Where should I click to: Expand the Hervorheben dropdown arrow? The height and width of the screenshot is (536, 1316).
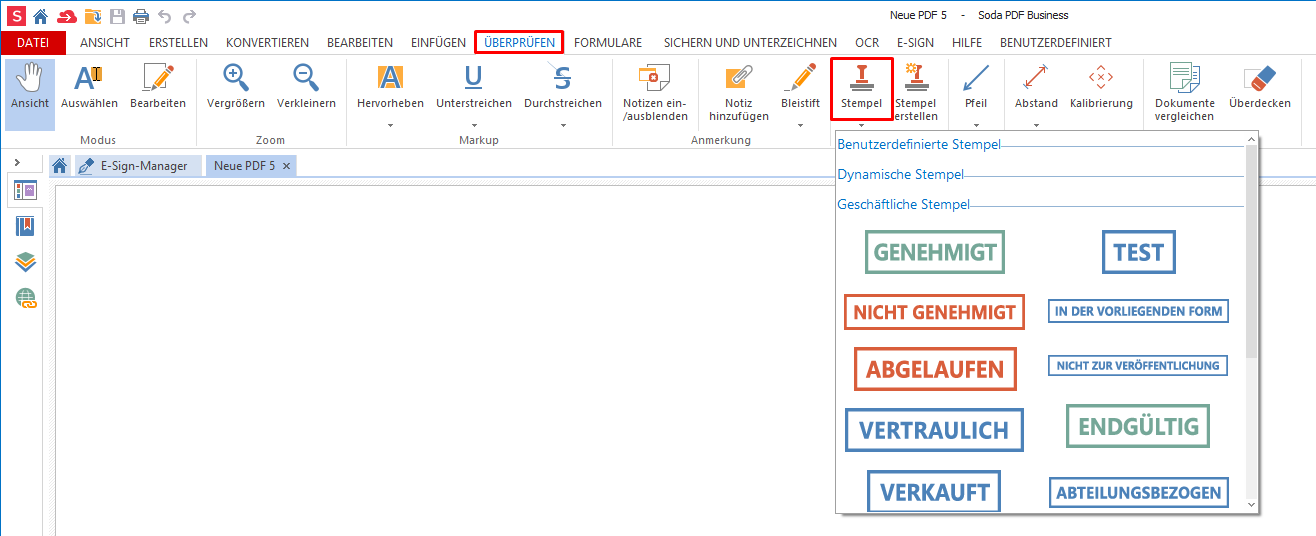click(390, 125)
